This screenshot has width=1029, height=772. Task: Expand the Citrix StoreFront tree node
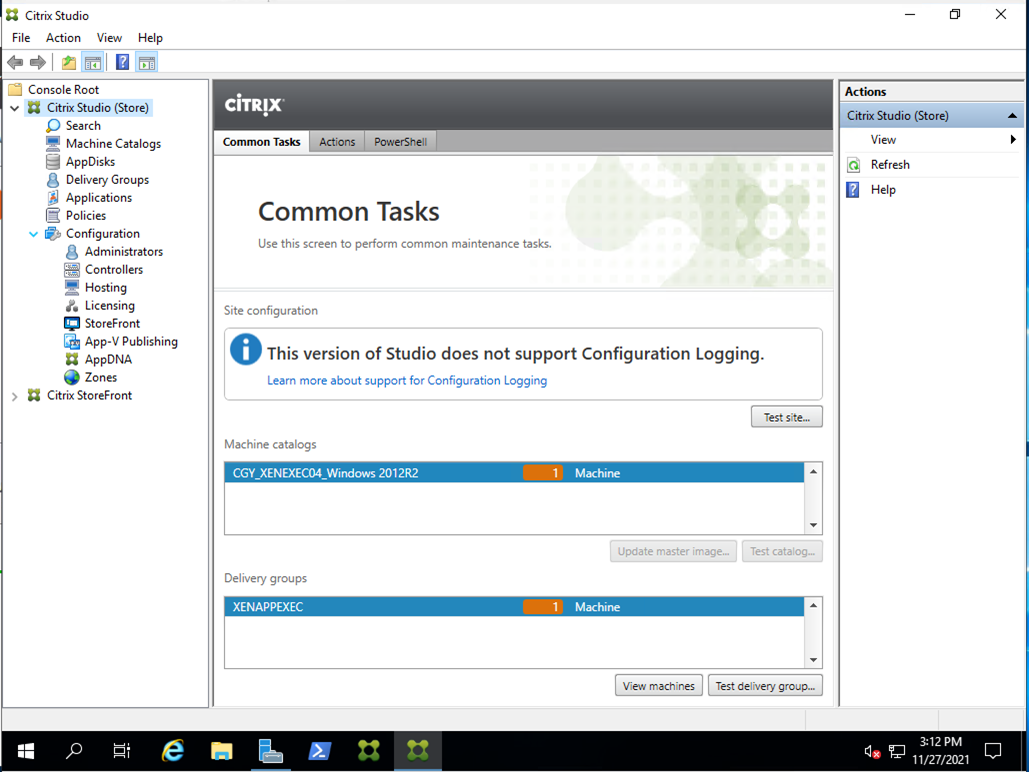(15, 396)
